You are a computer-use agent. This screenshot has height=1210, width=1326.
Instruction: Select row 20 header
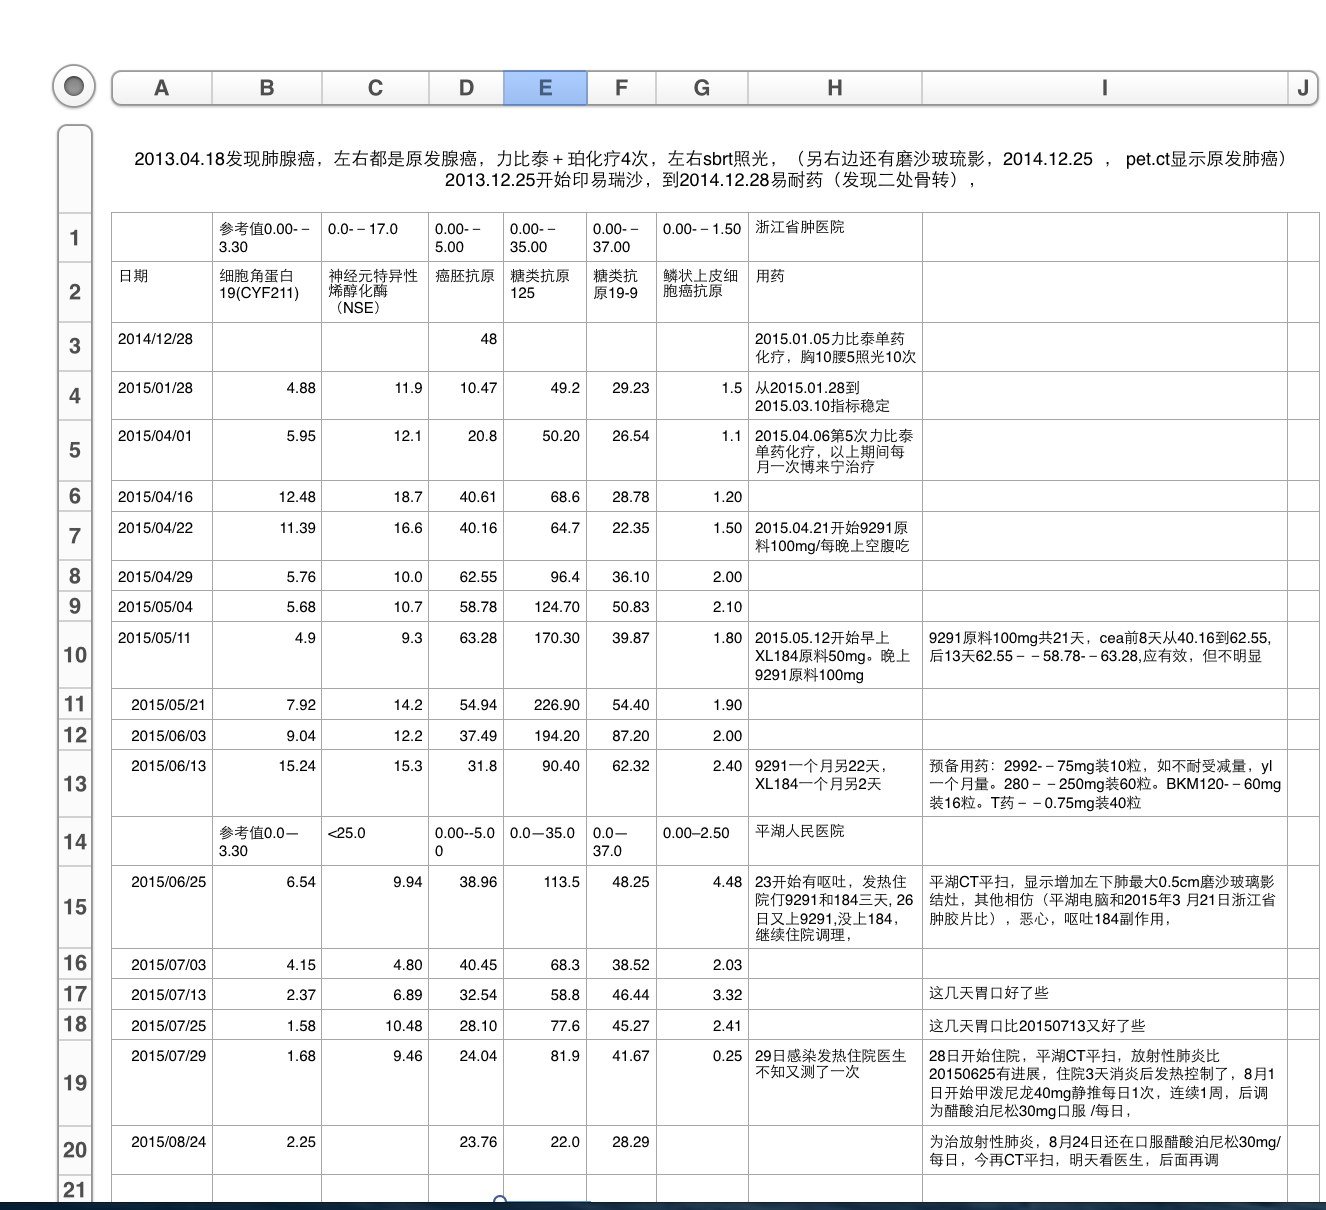75,1150
